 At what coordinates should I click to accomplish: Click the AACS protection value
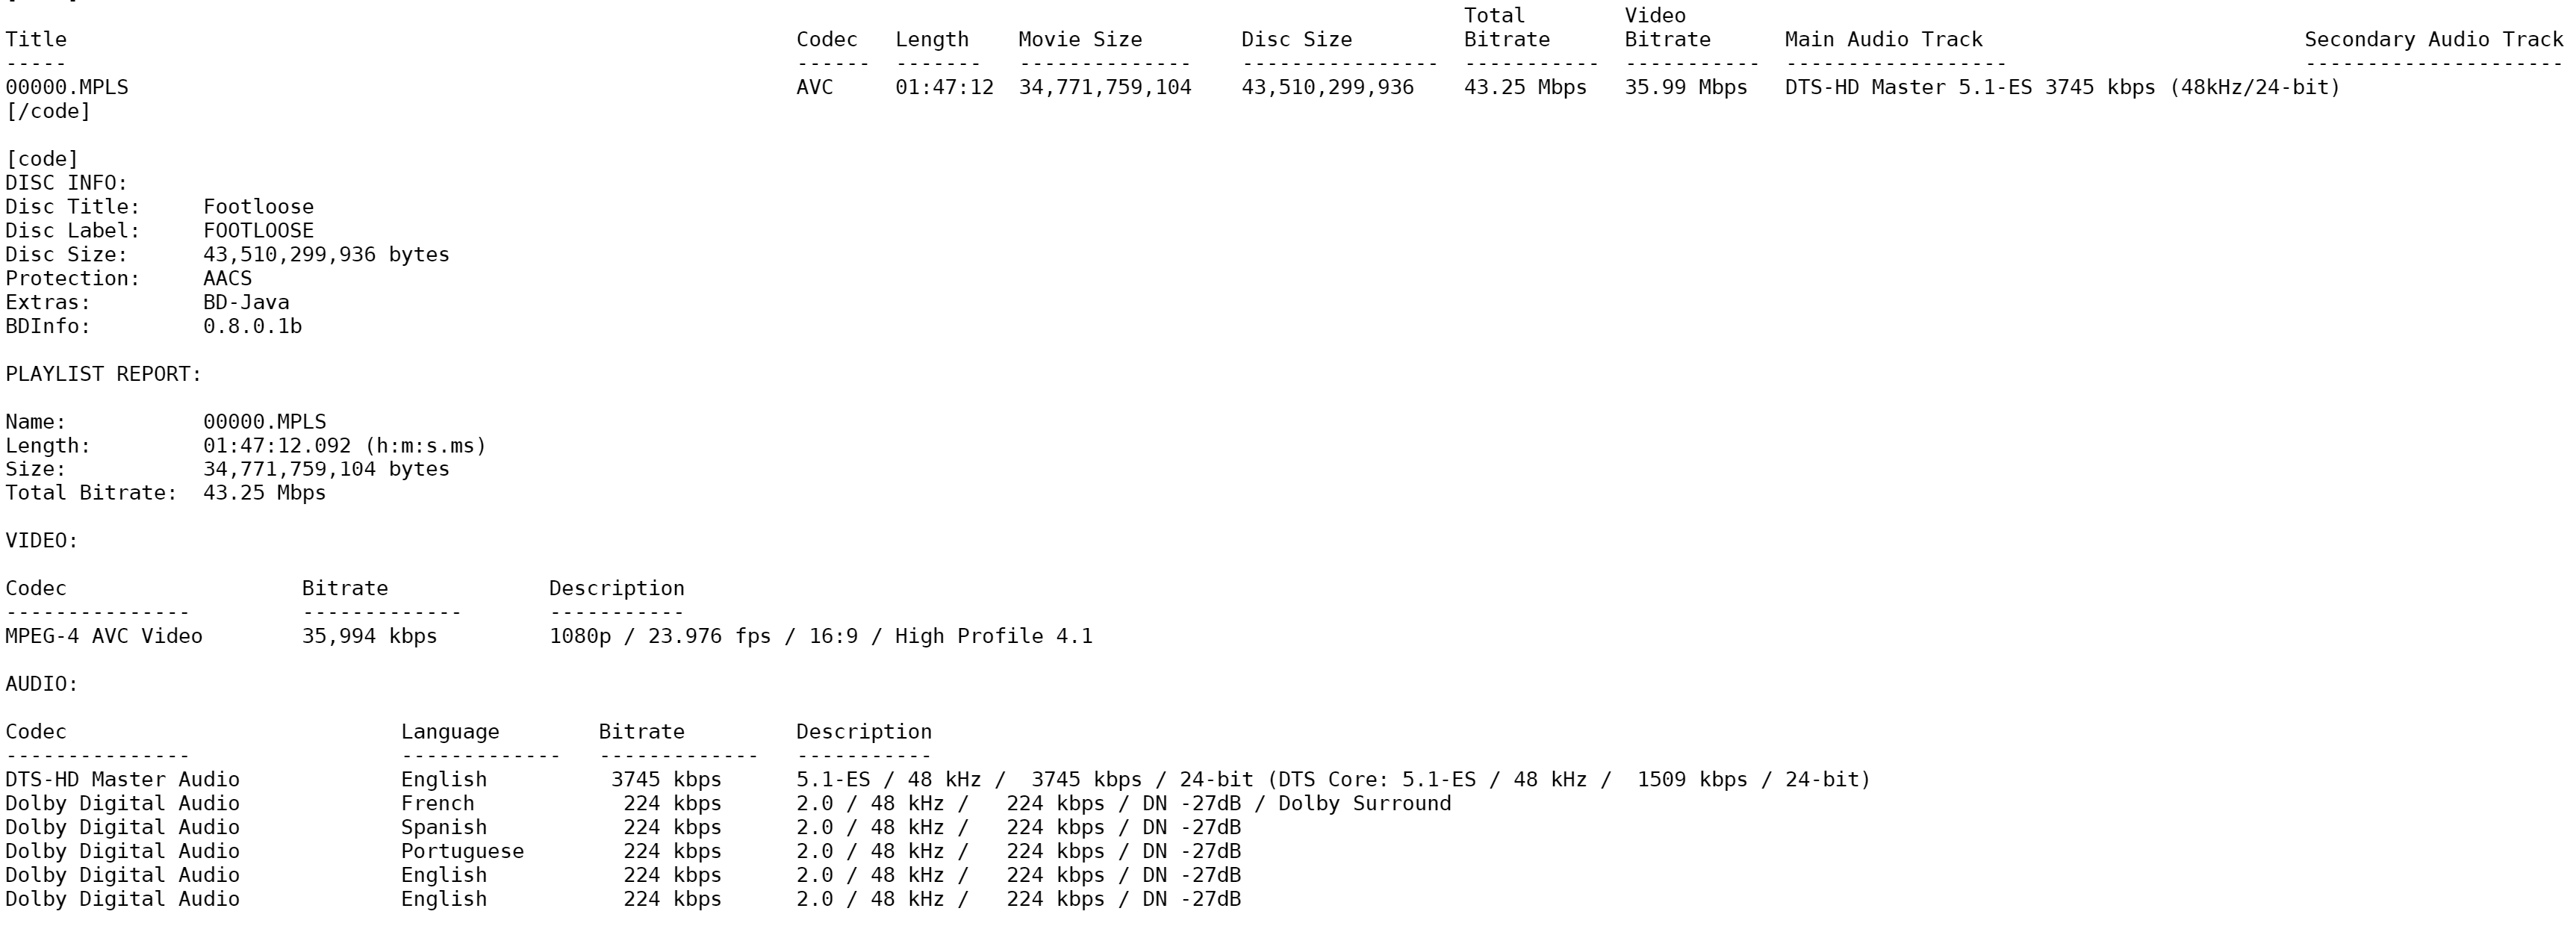pyautogui.click(x=227, y=279)
